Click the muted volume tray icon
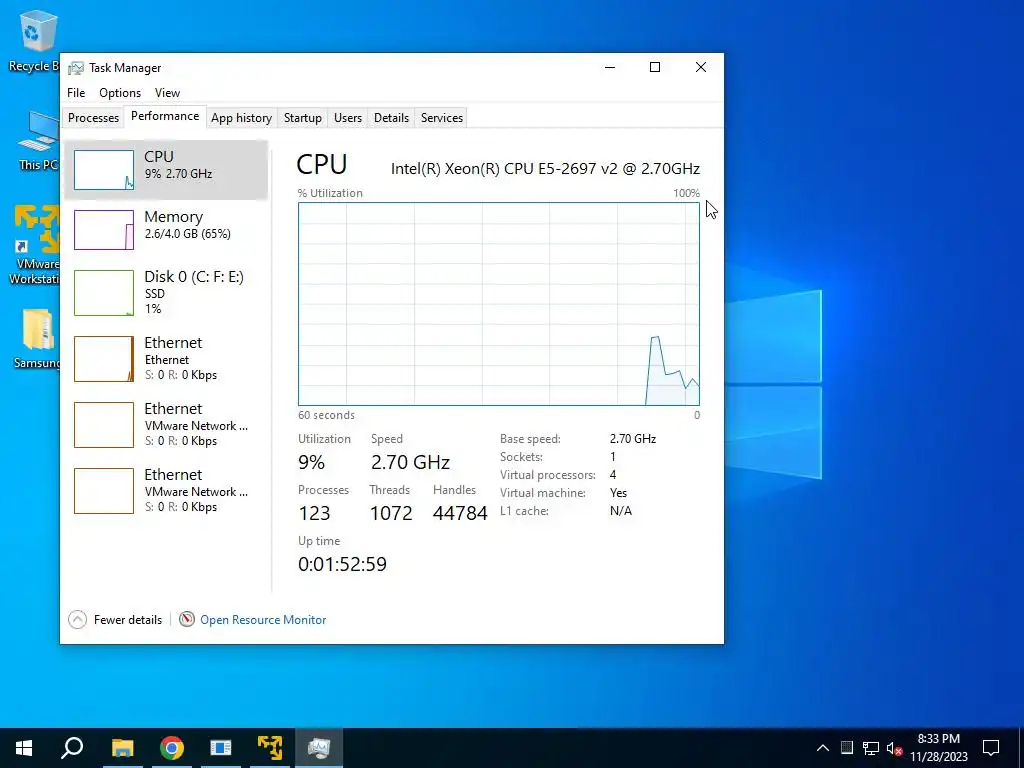Viewport: 1024px width, 768px height. tap(895, 748)
